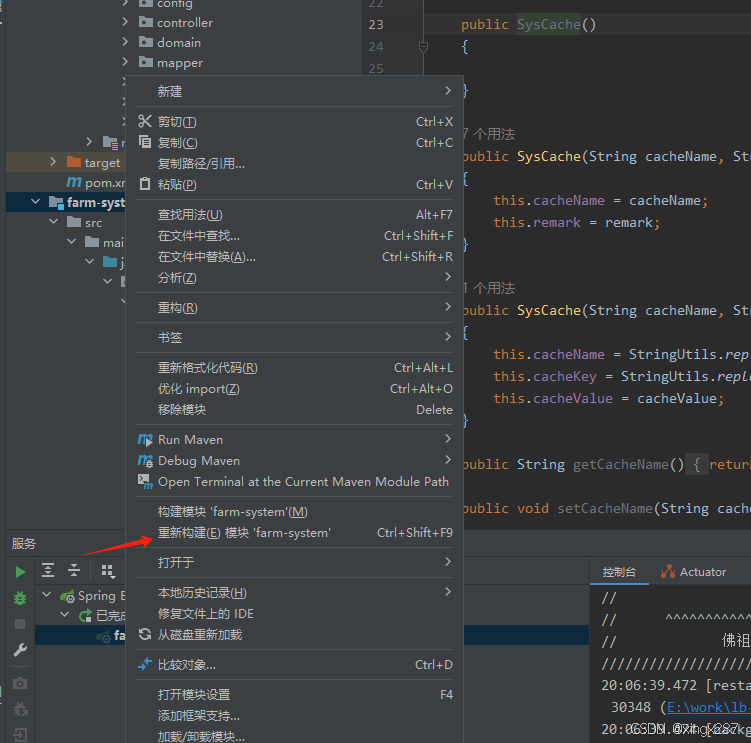Select the pom.xml file in tree
The image size is (751, 743).
click(96, 183)
